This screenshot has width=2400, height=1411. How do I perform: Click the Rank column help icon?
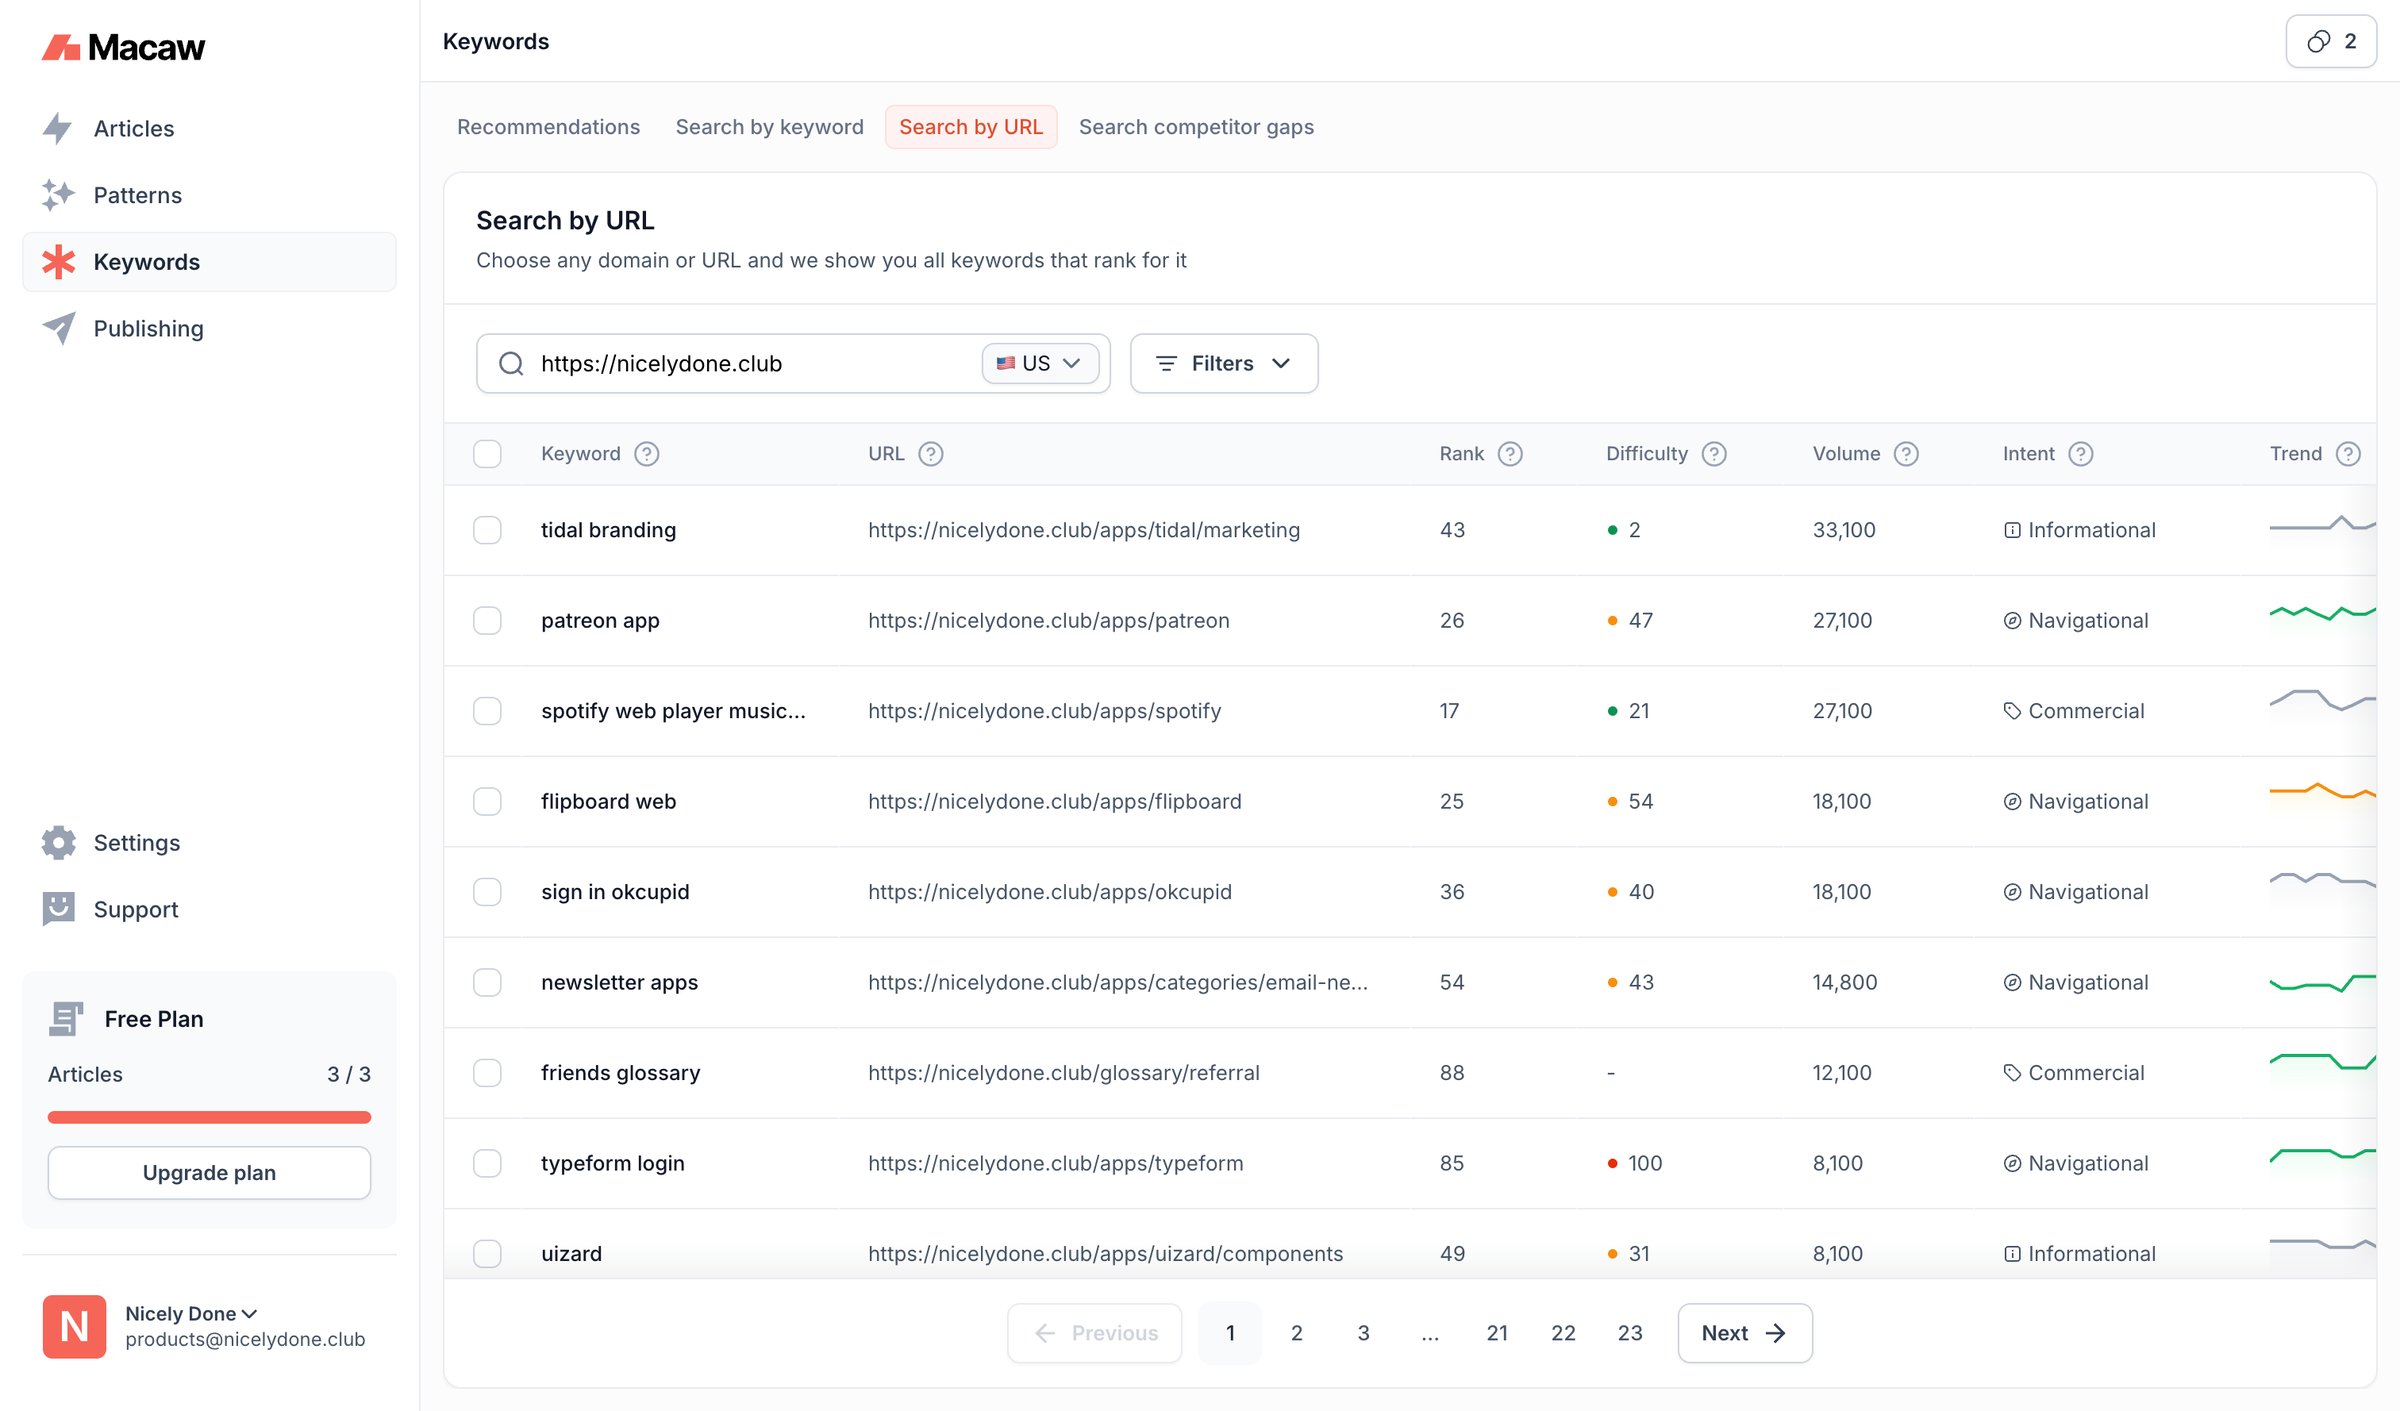pos(1510,454)
